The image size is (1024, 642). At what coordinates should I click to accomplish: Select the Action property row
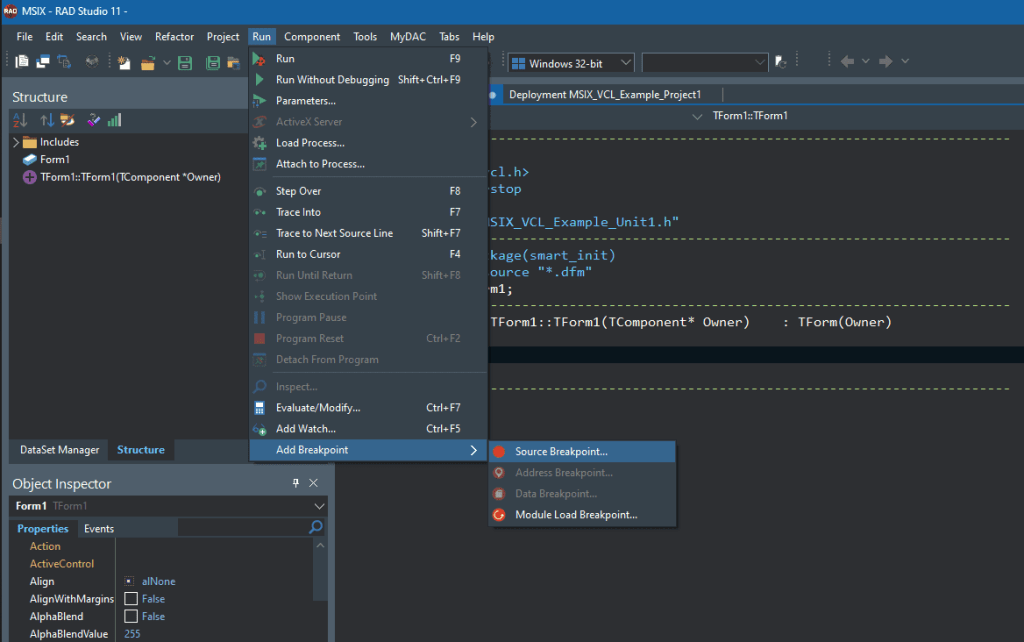161,546
